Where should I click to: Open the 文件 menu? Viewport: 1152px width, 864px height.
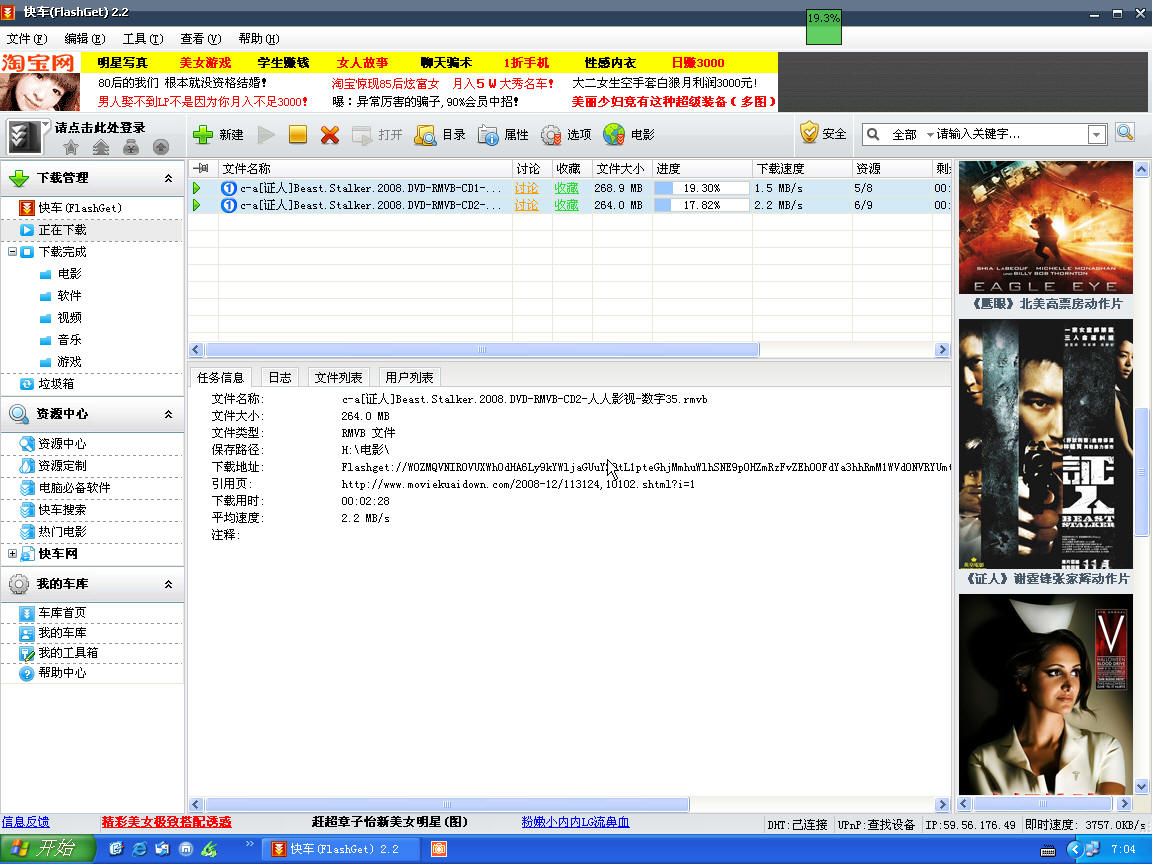point(26,39)
